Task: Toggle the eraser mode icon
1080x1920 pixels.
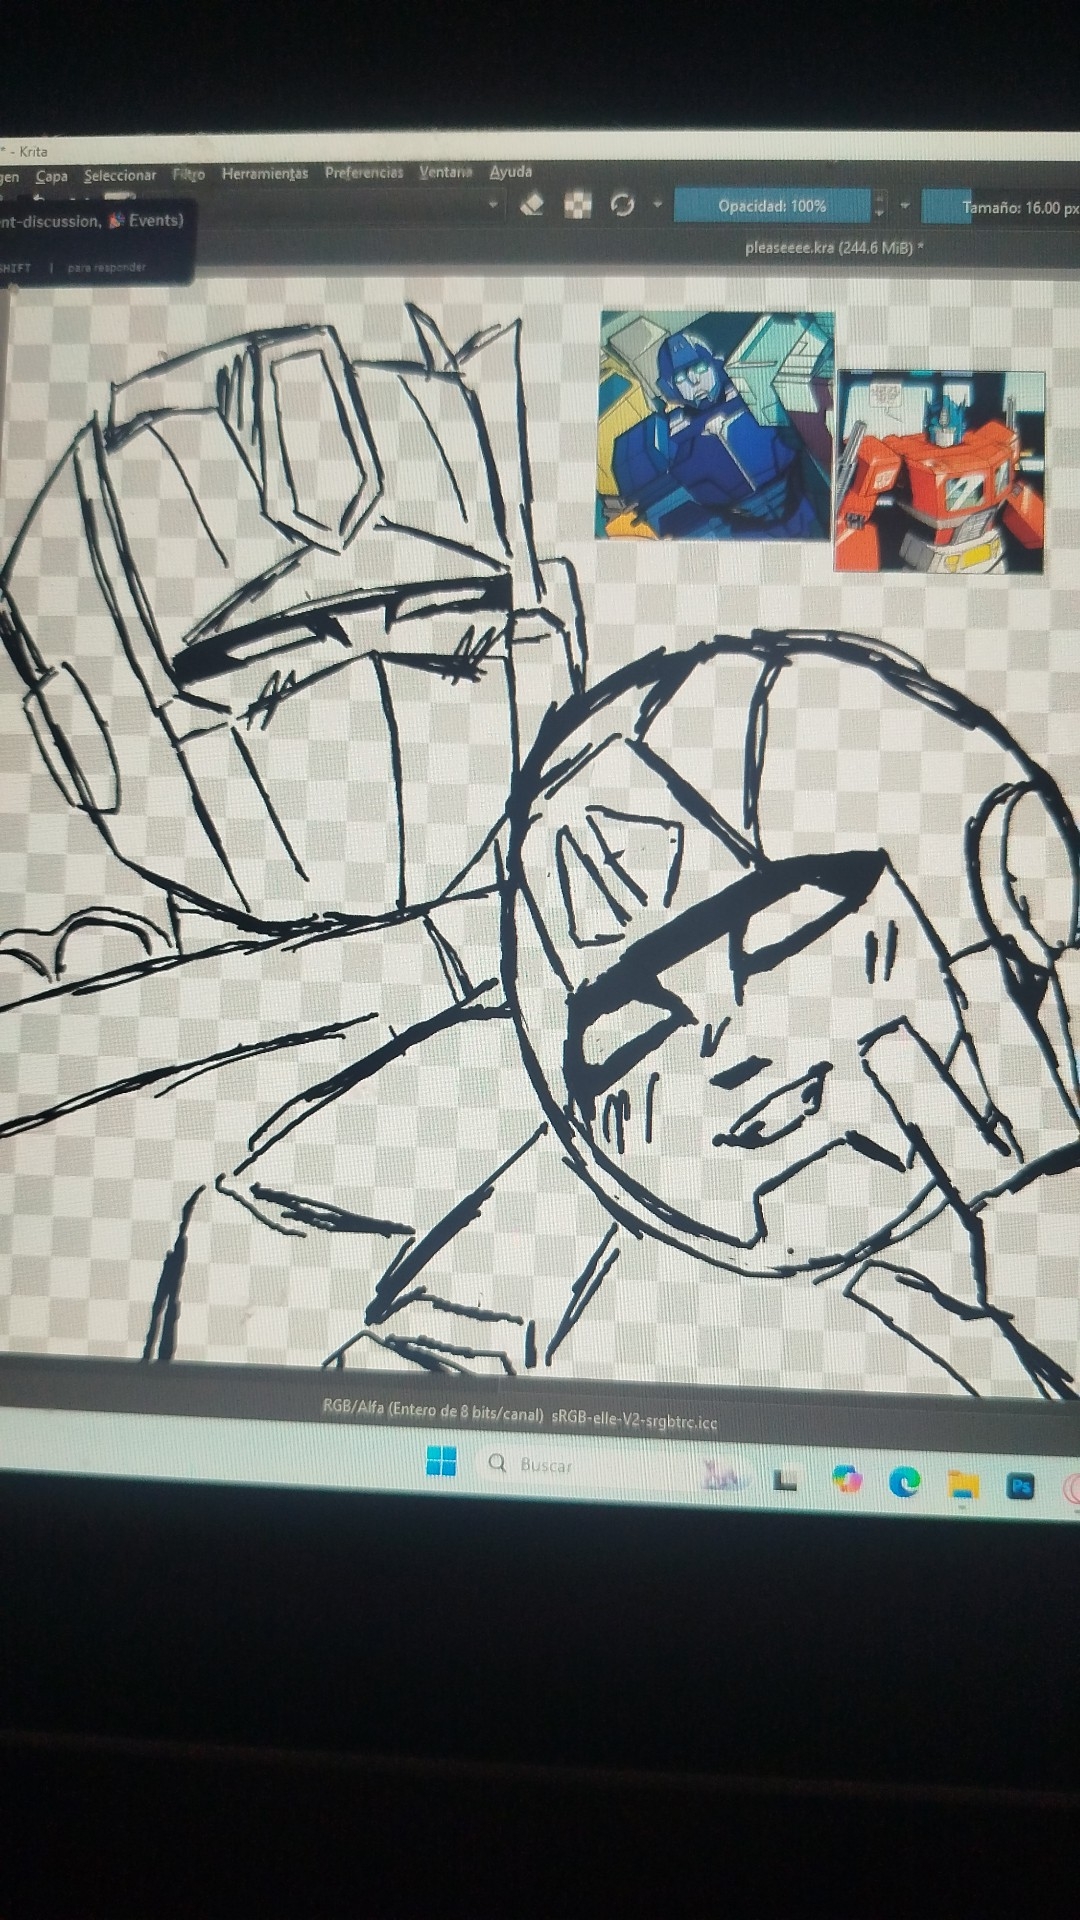Action: click(x=532, y=205)
